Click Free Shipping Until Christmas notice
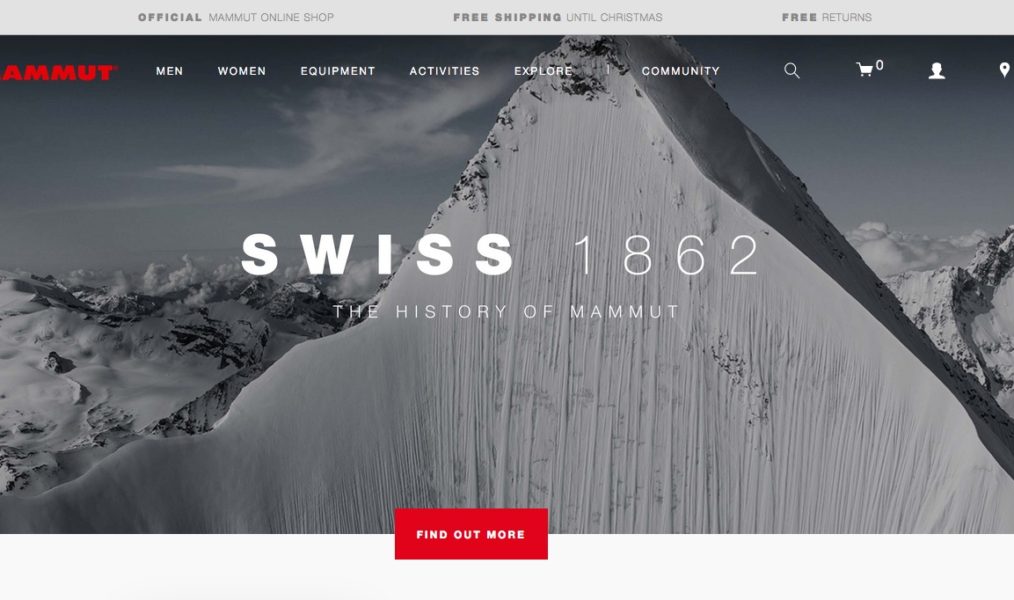This screenshot has width=1014, height=600. pyautogui.click(x=557, y=17)
